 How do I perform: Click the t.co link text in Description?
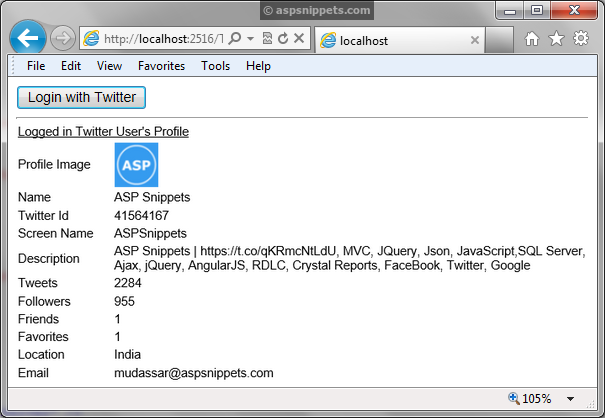pyautogui.click(x=269, y=251)
